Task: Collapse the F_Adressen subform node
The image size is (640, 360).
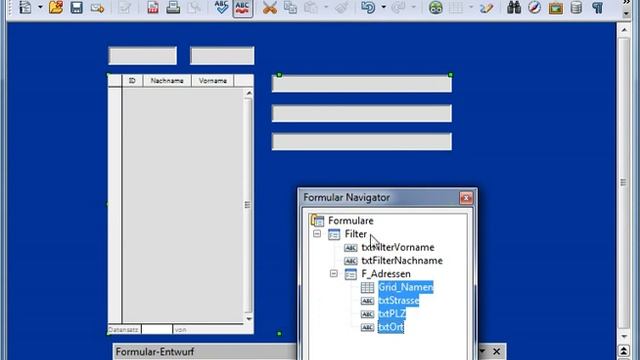Action: click(334, 273)
